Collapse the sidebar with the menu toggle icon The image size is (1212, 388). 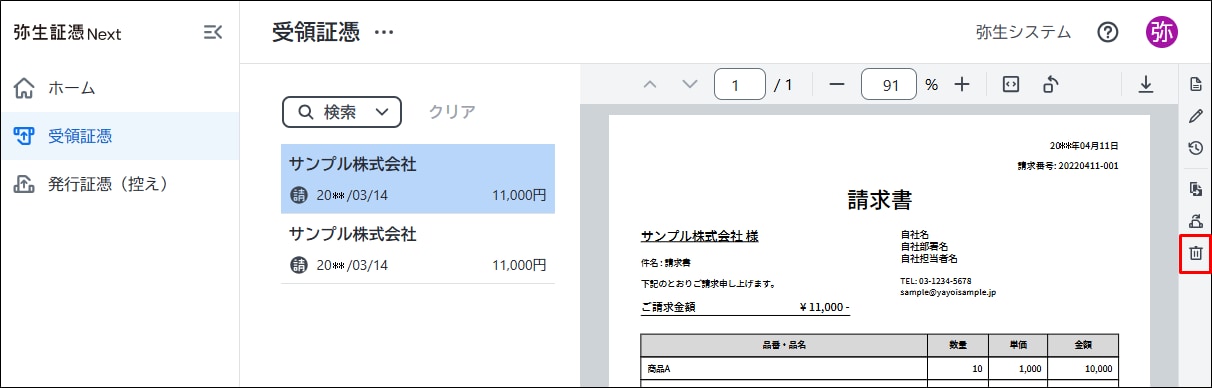click(x=212, y=33)
